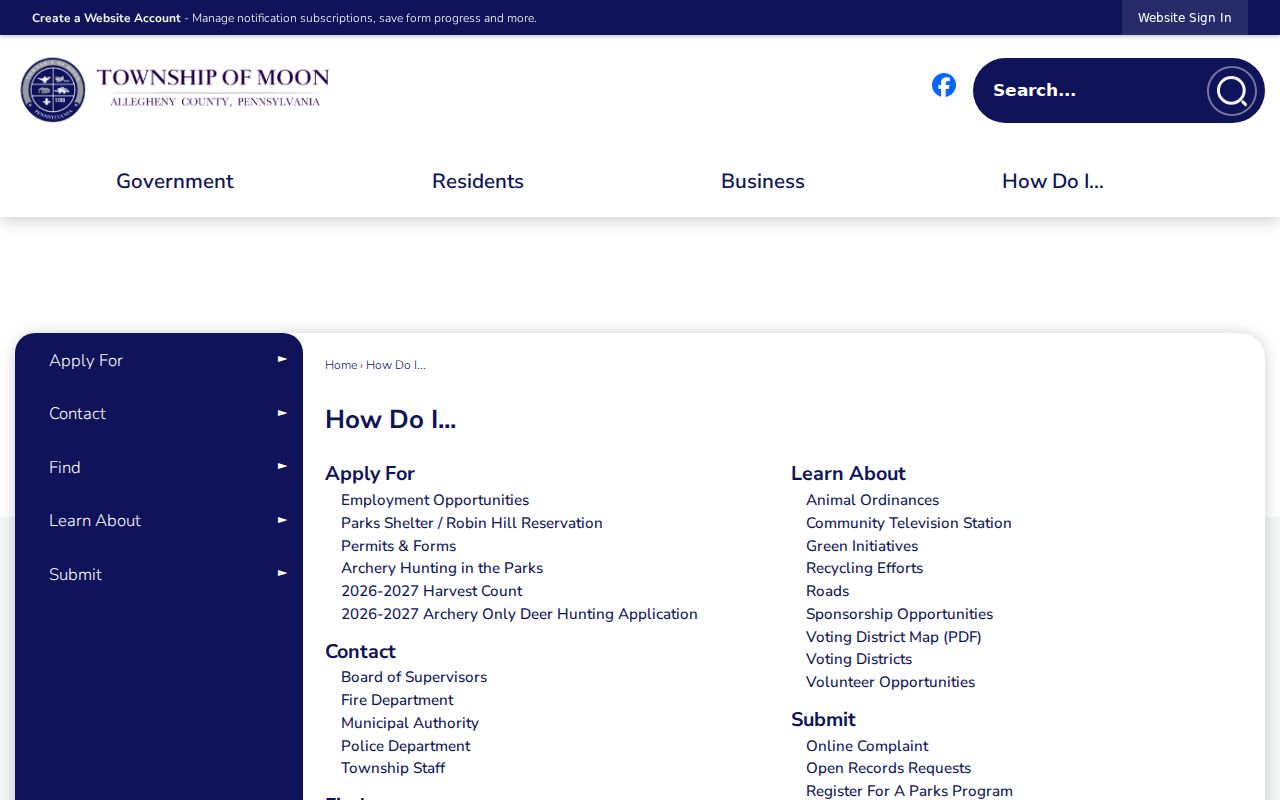Viewport: 1280px width, 800px height.
Task: Open Community Television Station link
Action: click(x=909, y=523)
